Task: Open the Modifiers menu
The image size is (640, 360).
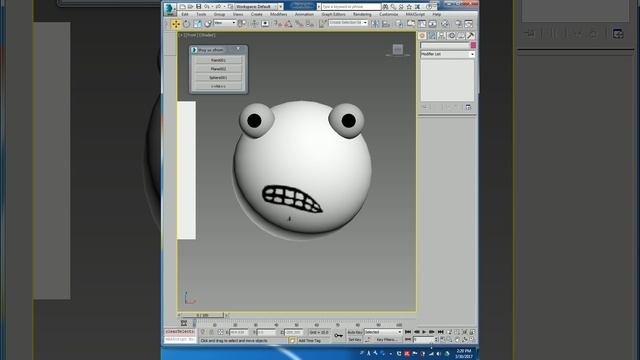Action: pyautogui.click(x=278, y=14)
